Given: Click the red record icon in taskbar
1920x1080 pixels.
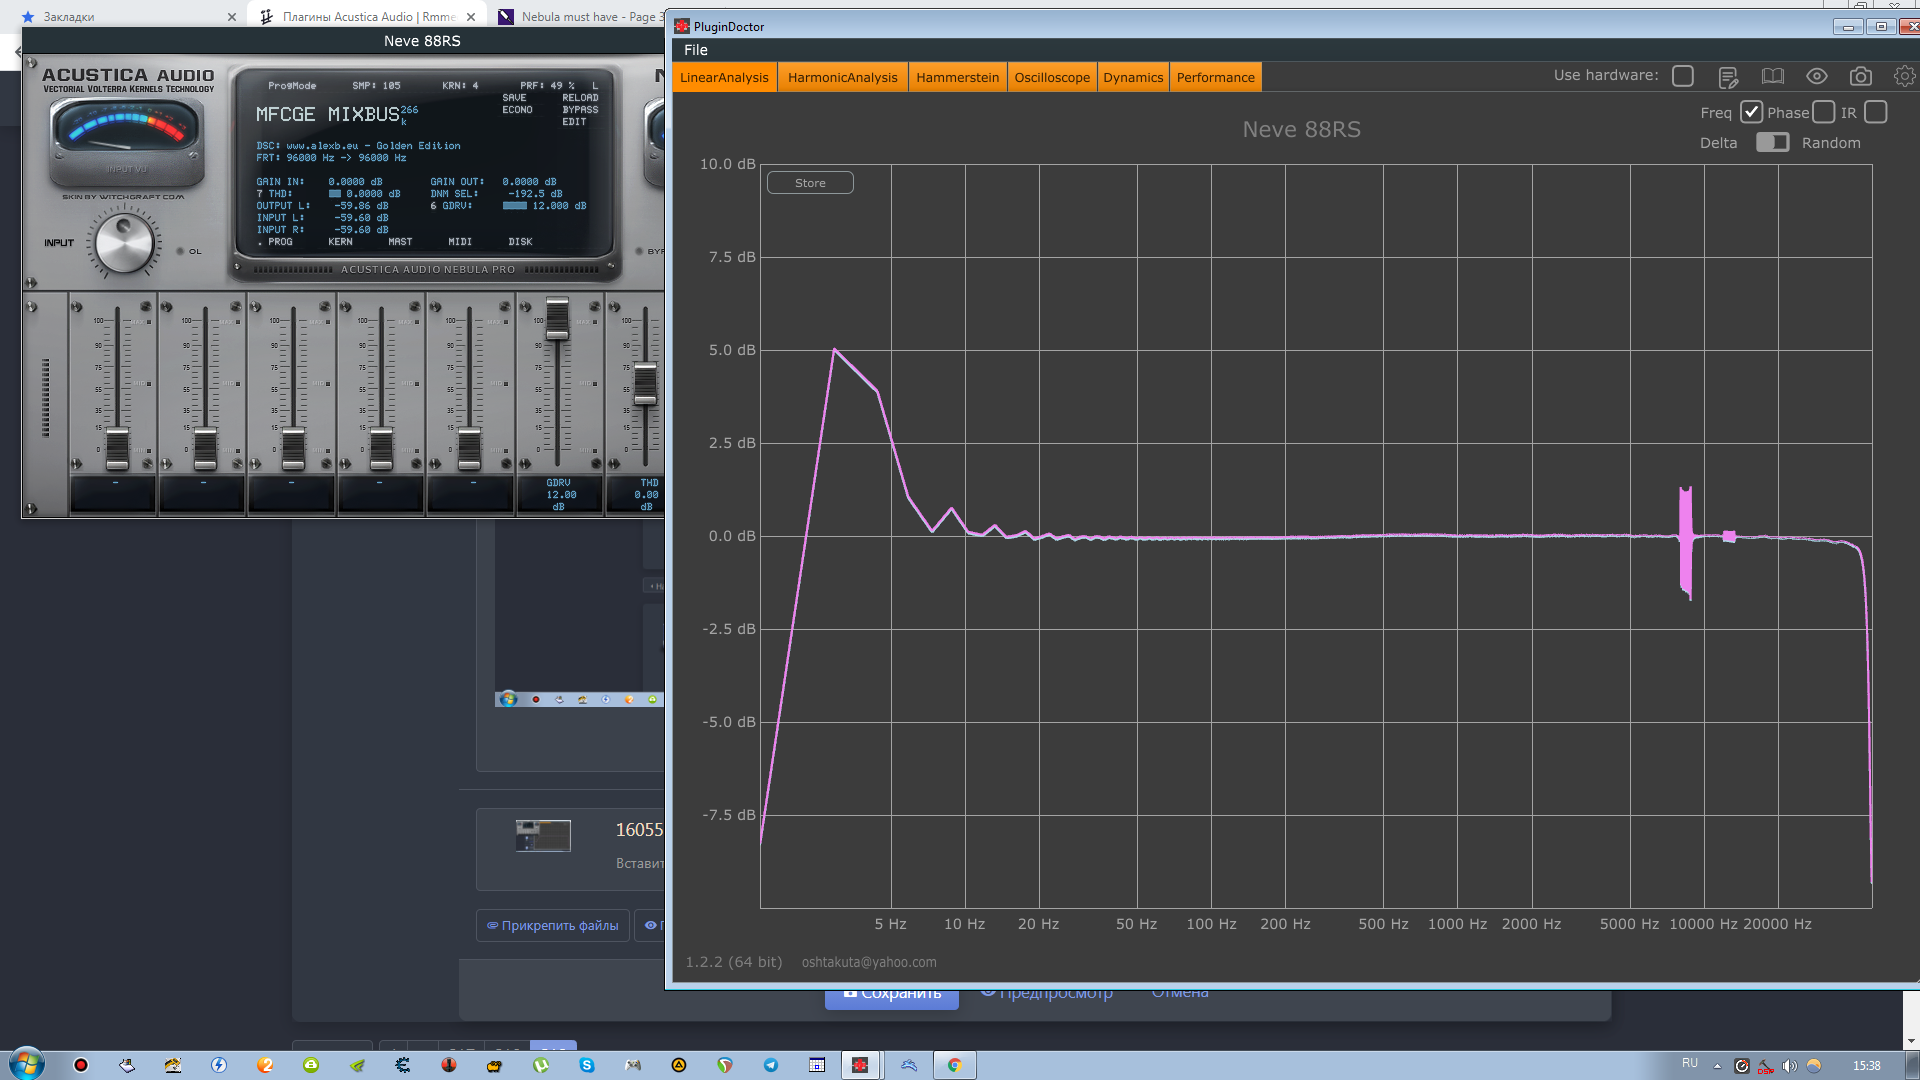Looking at the screenshot, I should click(x=81, y=1065).
